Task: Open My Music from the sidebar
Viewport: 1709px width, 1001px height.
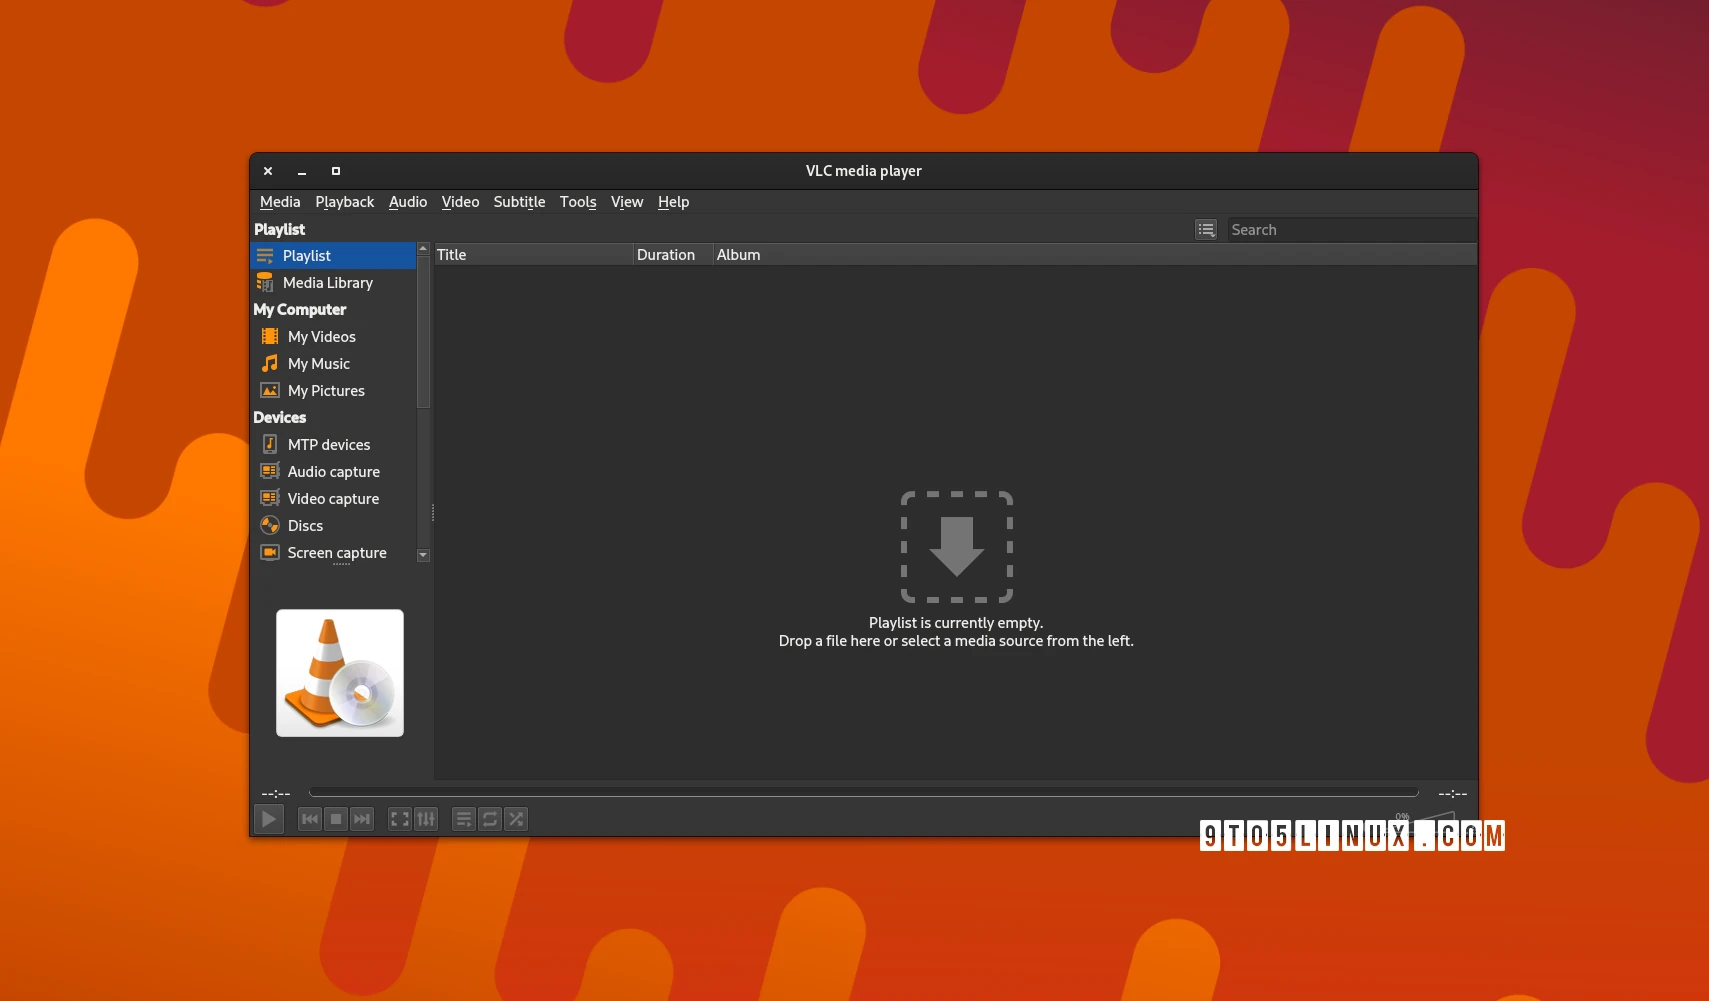Action: 316,363
